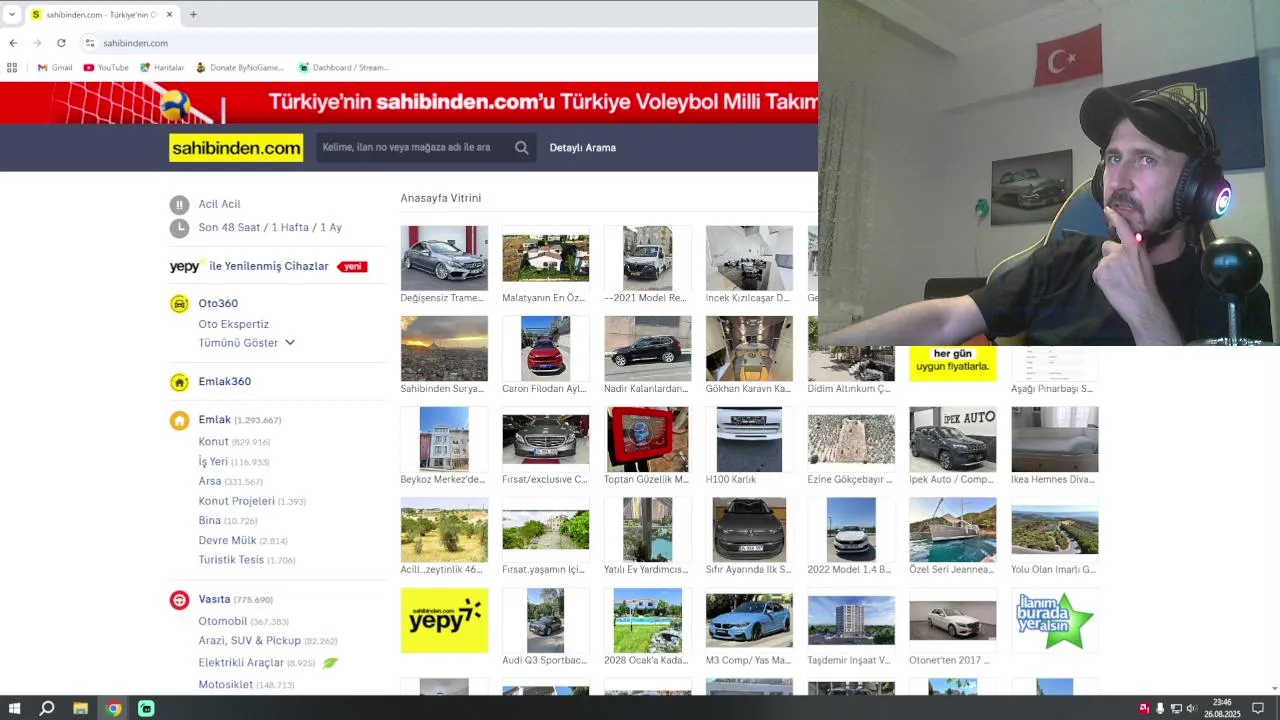This screenshot has height=720, width=1280.
Task: Open the green app in the taskbar
Action: click(146, 708)
